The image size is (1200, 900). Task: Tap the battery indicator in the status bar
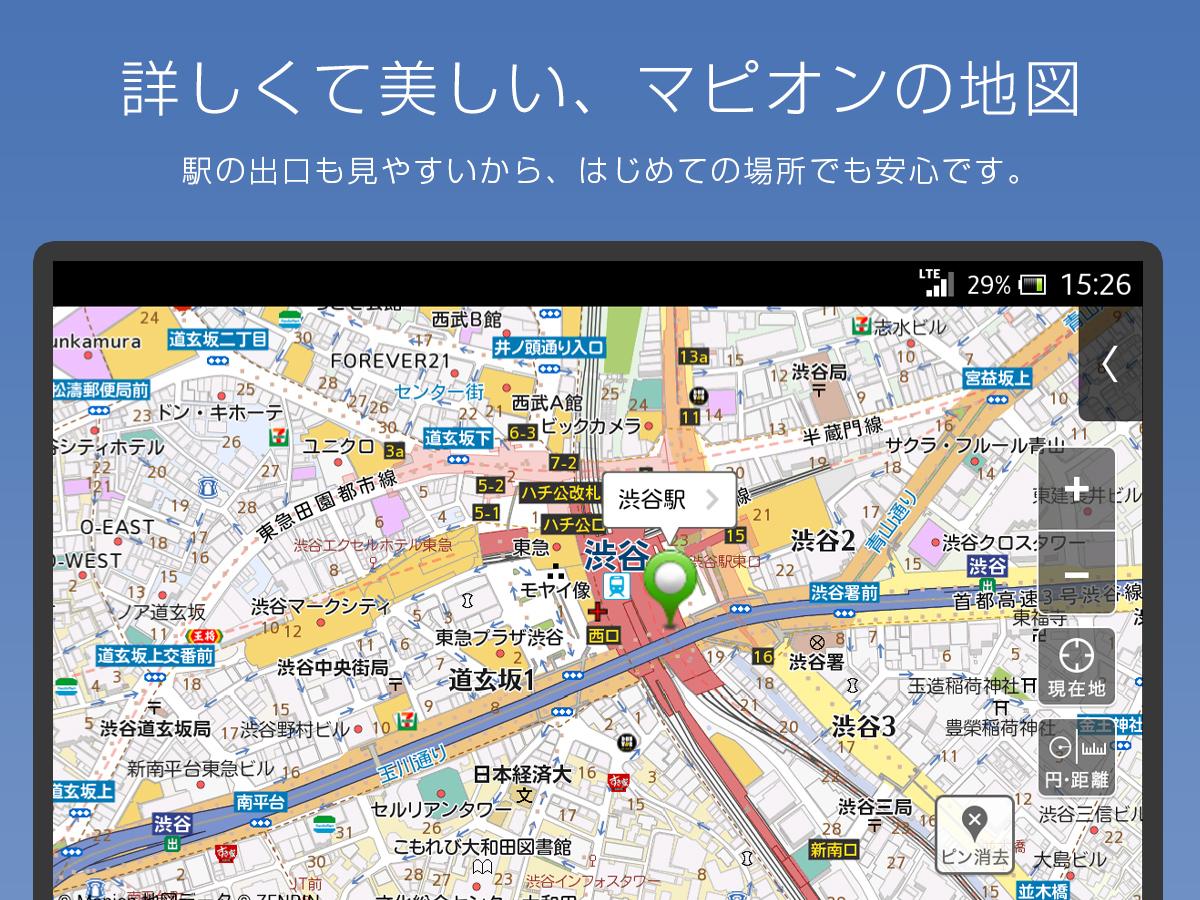point(1032,283)
